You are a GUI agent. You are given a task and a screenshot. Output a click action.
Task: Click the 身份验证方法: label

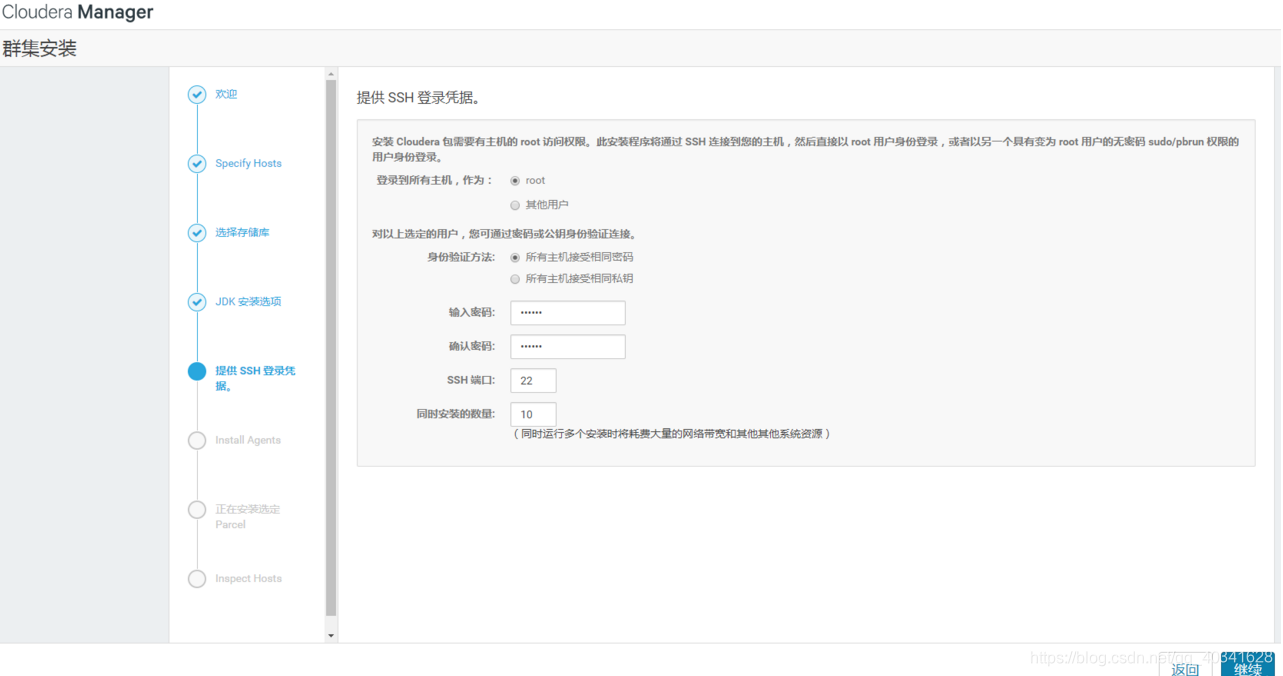pyautogui.click(x=461, y=257)
